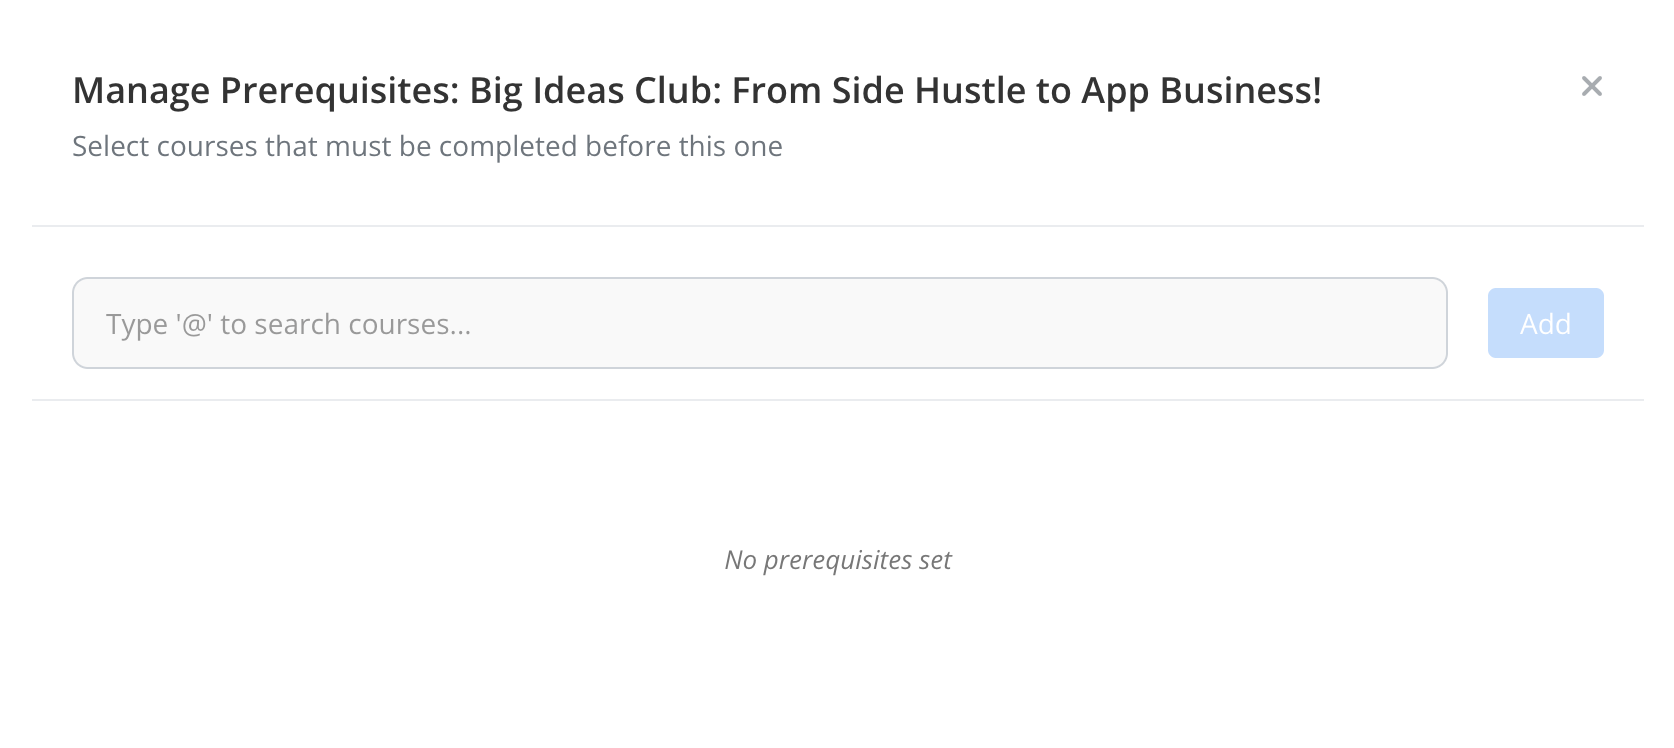
Task: Focus the course search input field
Action: (x=759, y=323)
